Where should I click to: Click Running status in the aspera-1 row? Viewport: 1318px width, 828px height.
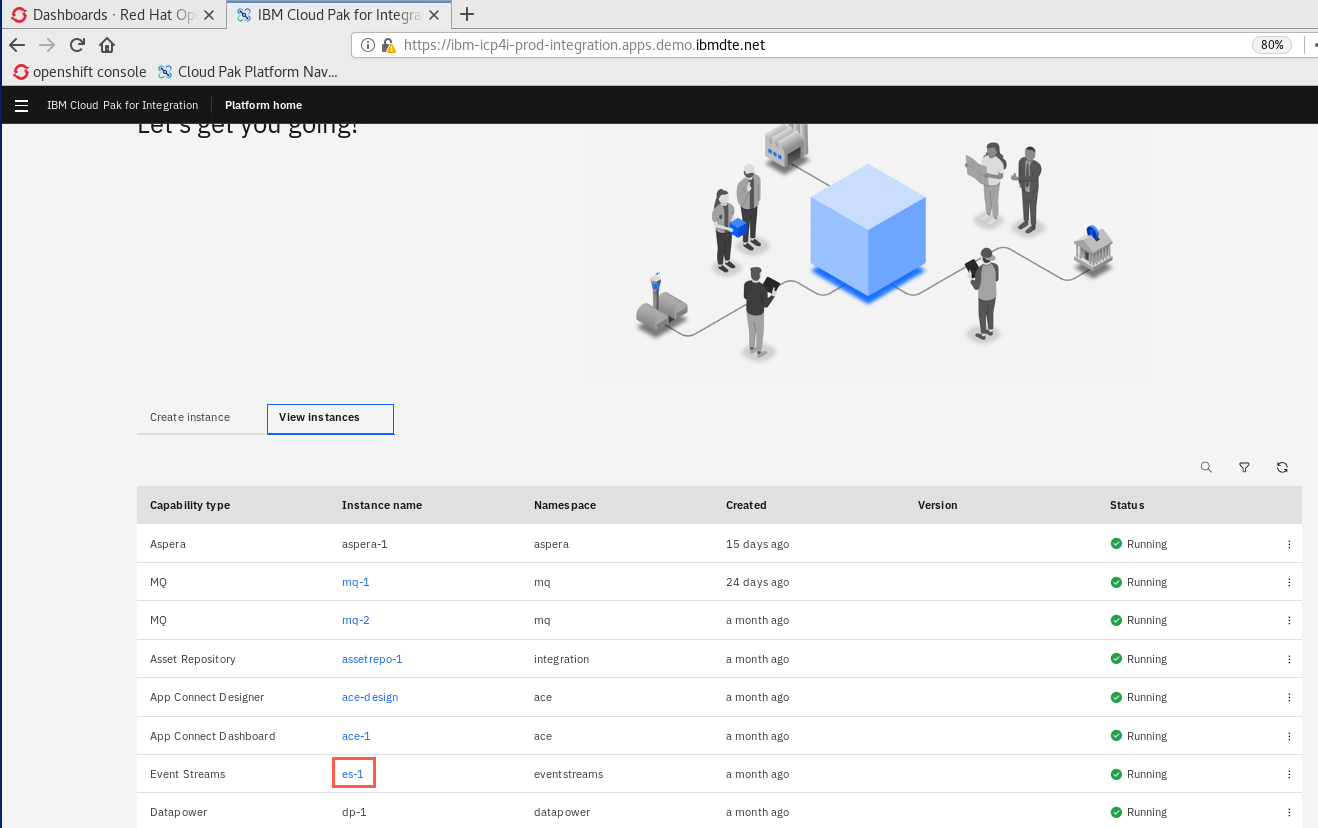pos(1138,544)
